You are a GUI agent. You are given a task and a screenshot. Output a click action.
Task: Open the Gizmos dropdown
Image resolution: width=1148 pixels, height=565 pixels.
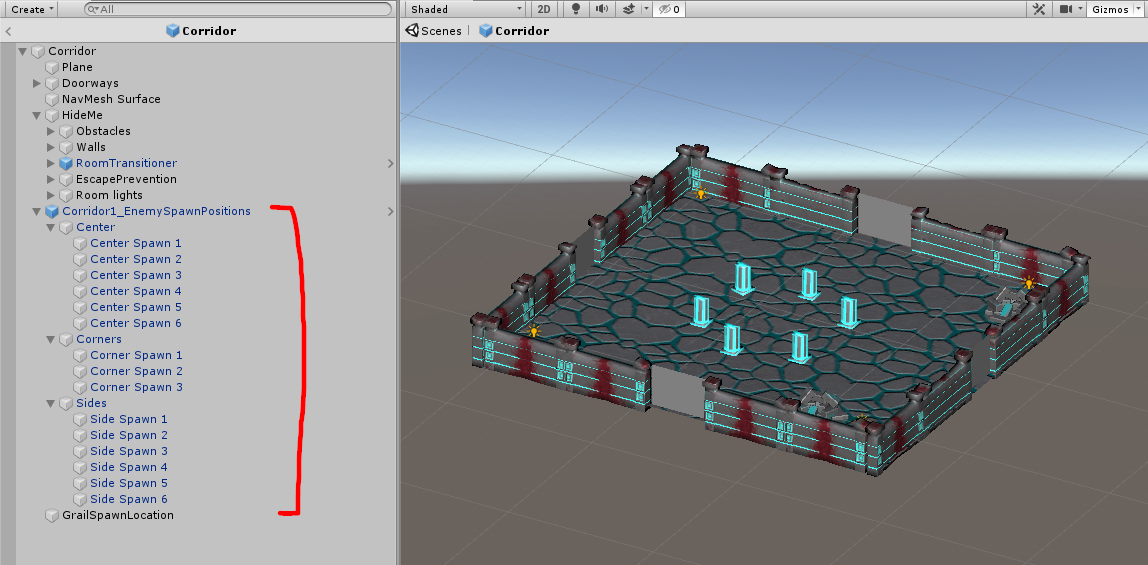(1114, 9)
